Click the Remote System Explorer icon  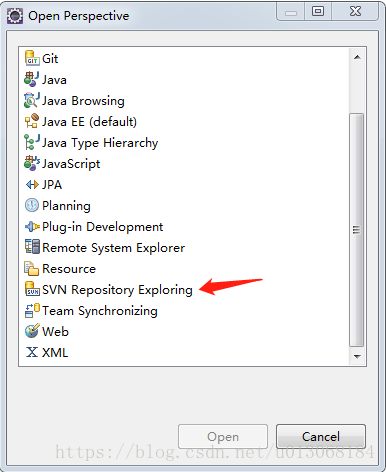tap(32, 247)
